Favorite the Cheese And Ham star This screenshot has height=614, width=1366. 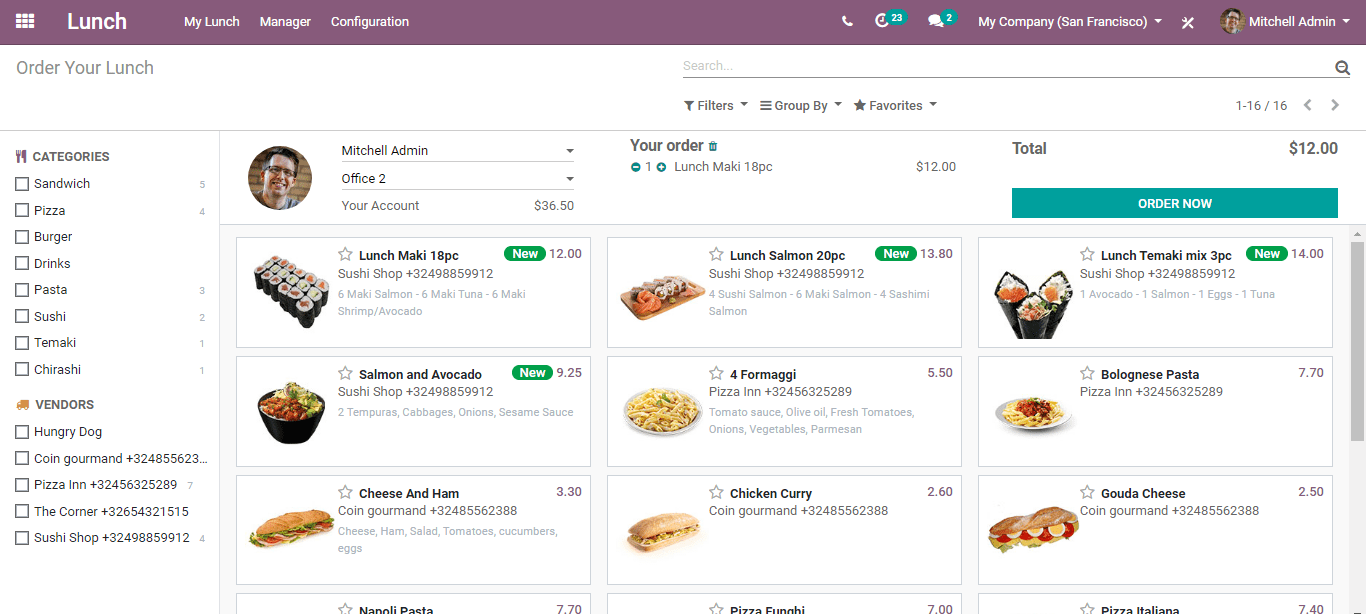click(x=345, y=492)
